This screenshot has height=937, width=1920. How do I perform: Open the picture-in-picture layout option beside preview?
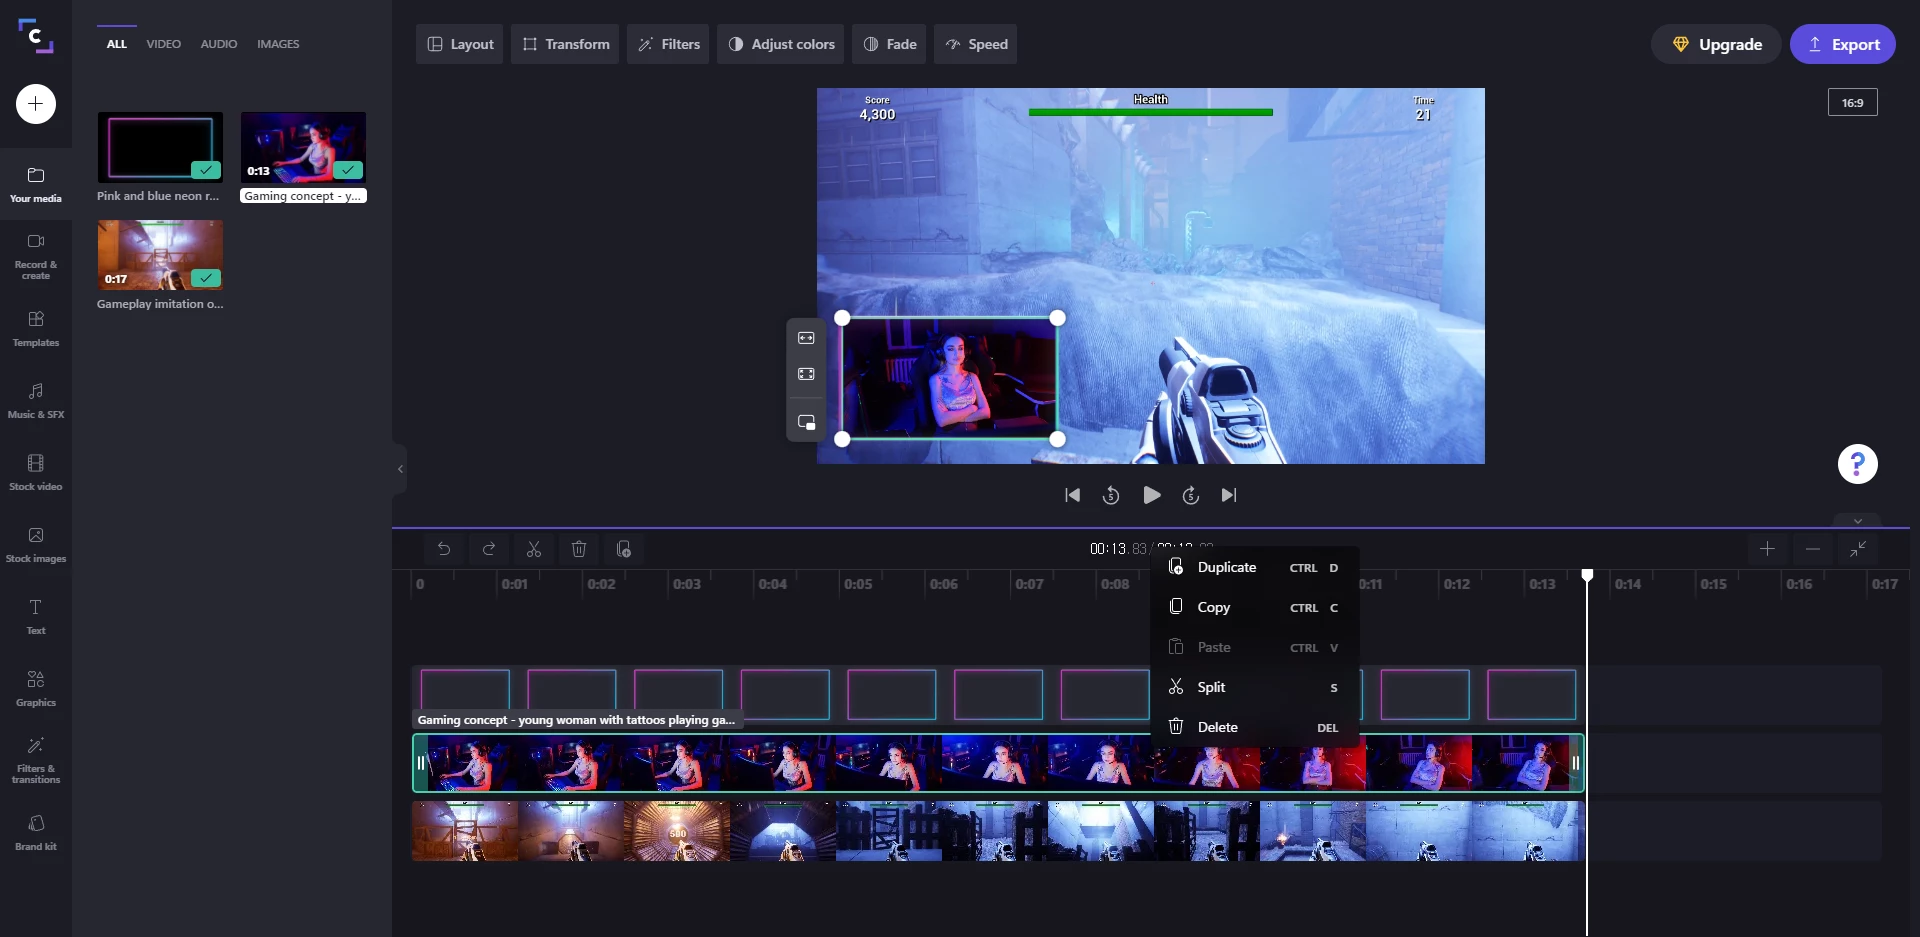click(x=806, y=421)
